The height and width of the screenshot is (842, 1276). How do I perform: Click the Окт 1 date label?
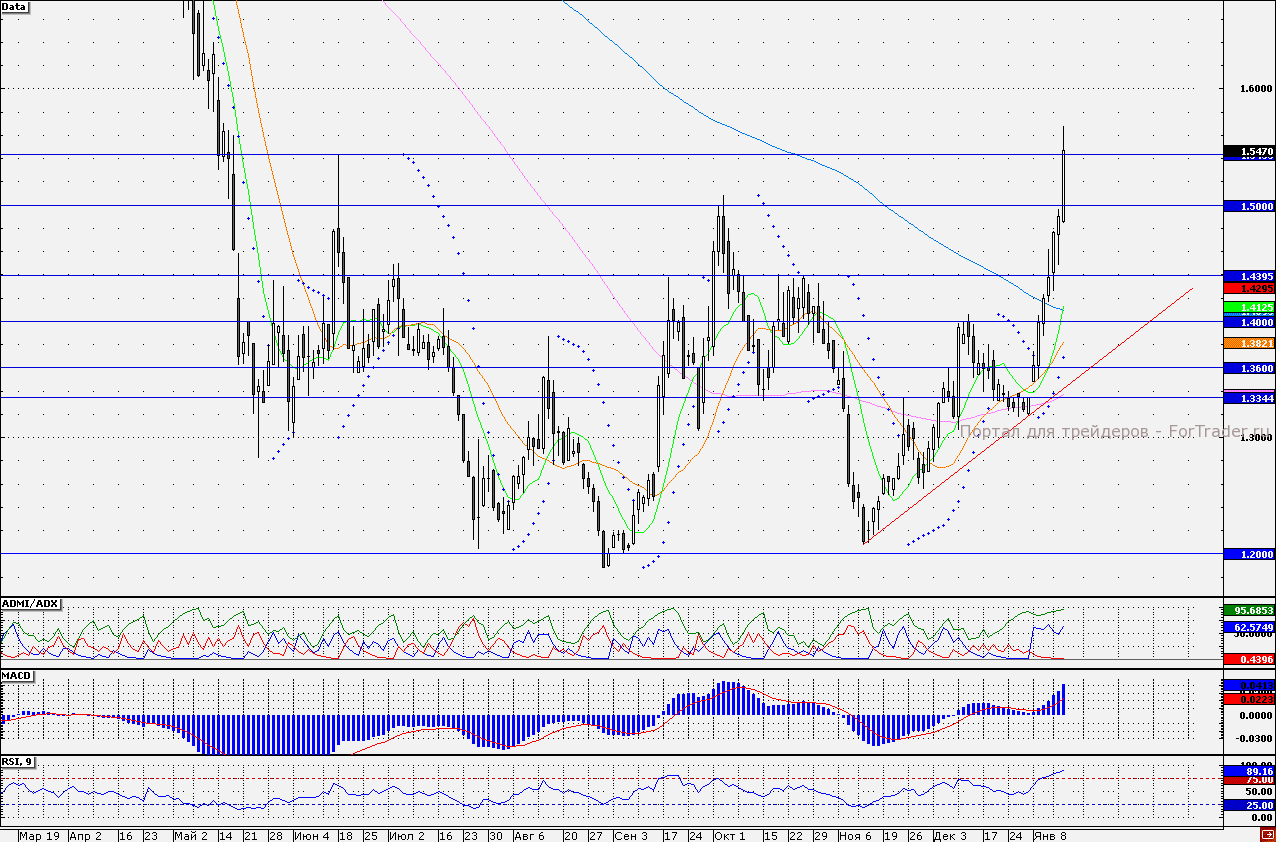coord(729,835)
